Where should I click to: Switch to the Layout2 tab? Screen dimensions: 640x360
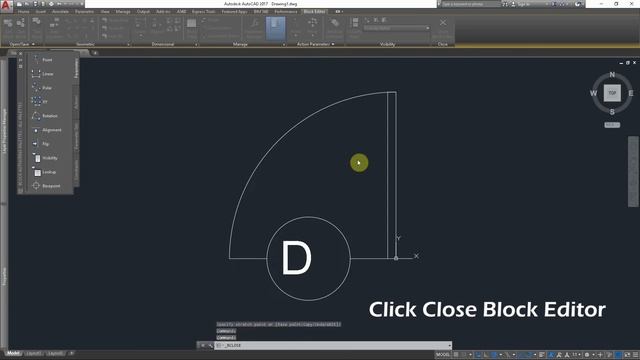(55, 353)
